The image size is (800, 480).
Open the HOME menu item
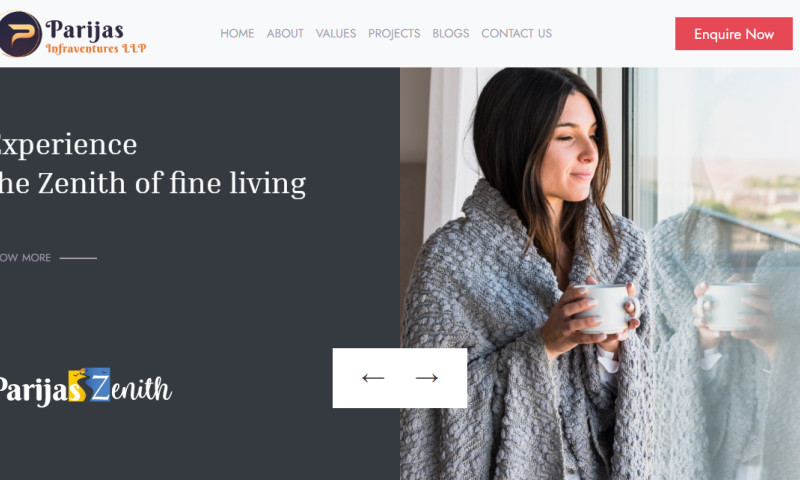237,34
